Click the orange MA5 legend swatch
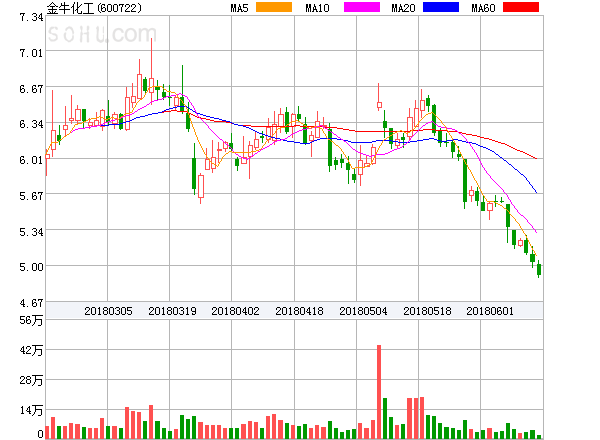The image size is (600, 440). (x=274, y=7)
